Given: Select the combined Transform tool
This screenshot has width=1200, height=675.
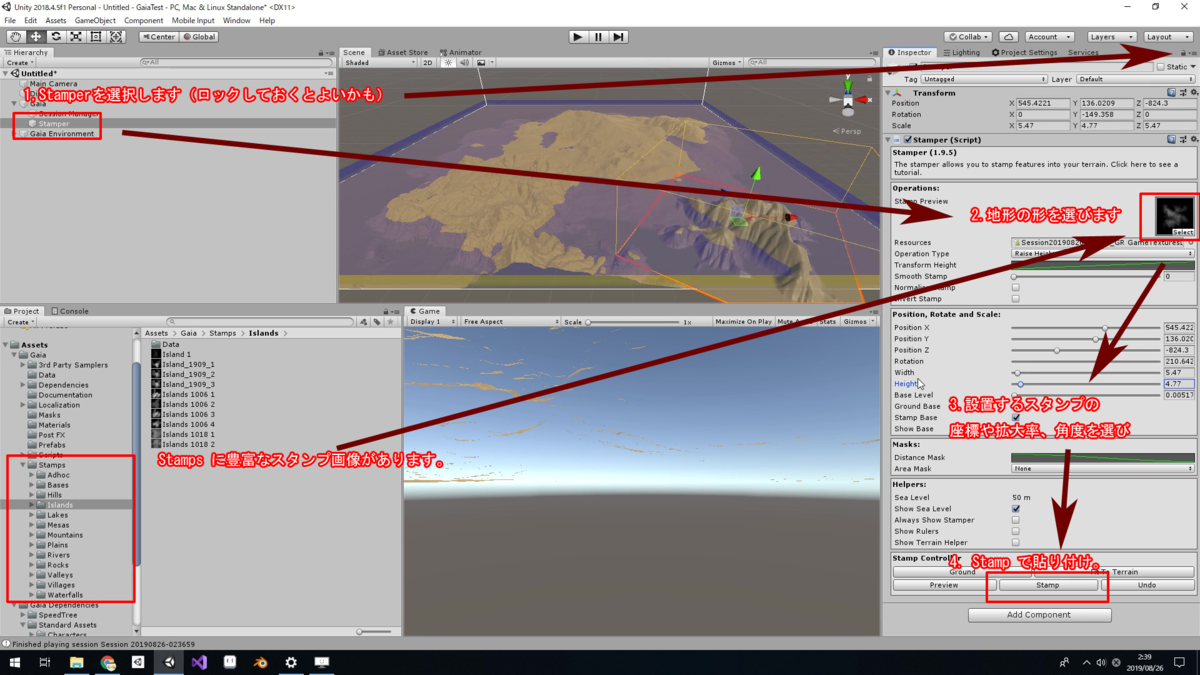Looking at the screenshot, I should [x=117, y=37].
